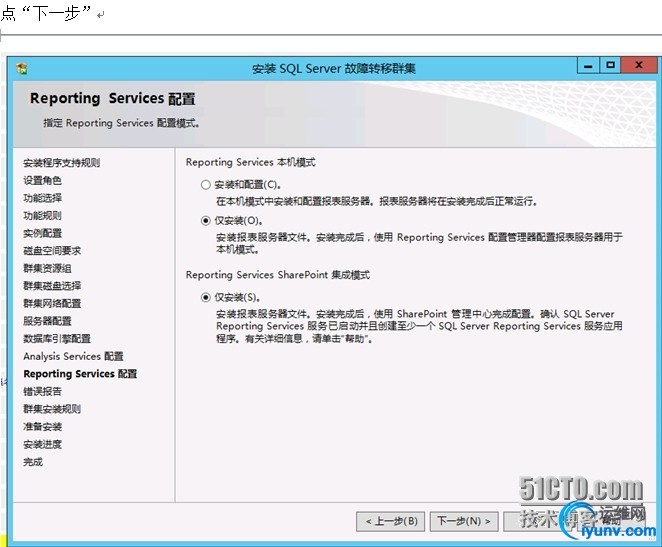662x547 pixels.
Task: Click the Reporting Services SharePoint 集成模式 heading
Action: point(278,275)
